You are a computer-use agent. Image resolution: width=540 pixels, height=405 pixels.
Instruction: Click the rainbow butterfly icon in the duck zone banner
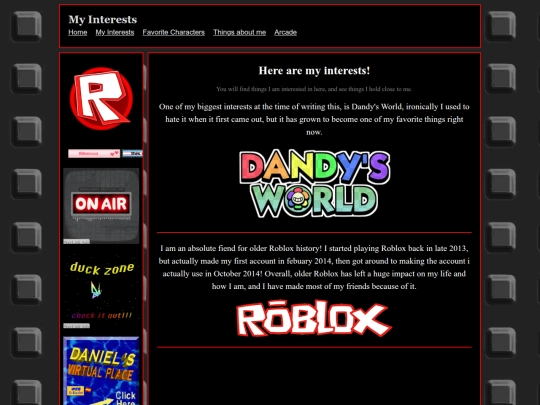[96, 290]
